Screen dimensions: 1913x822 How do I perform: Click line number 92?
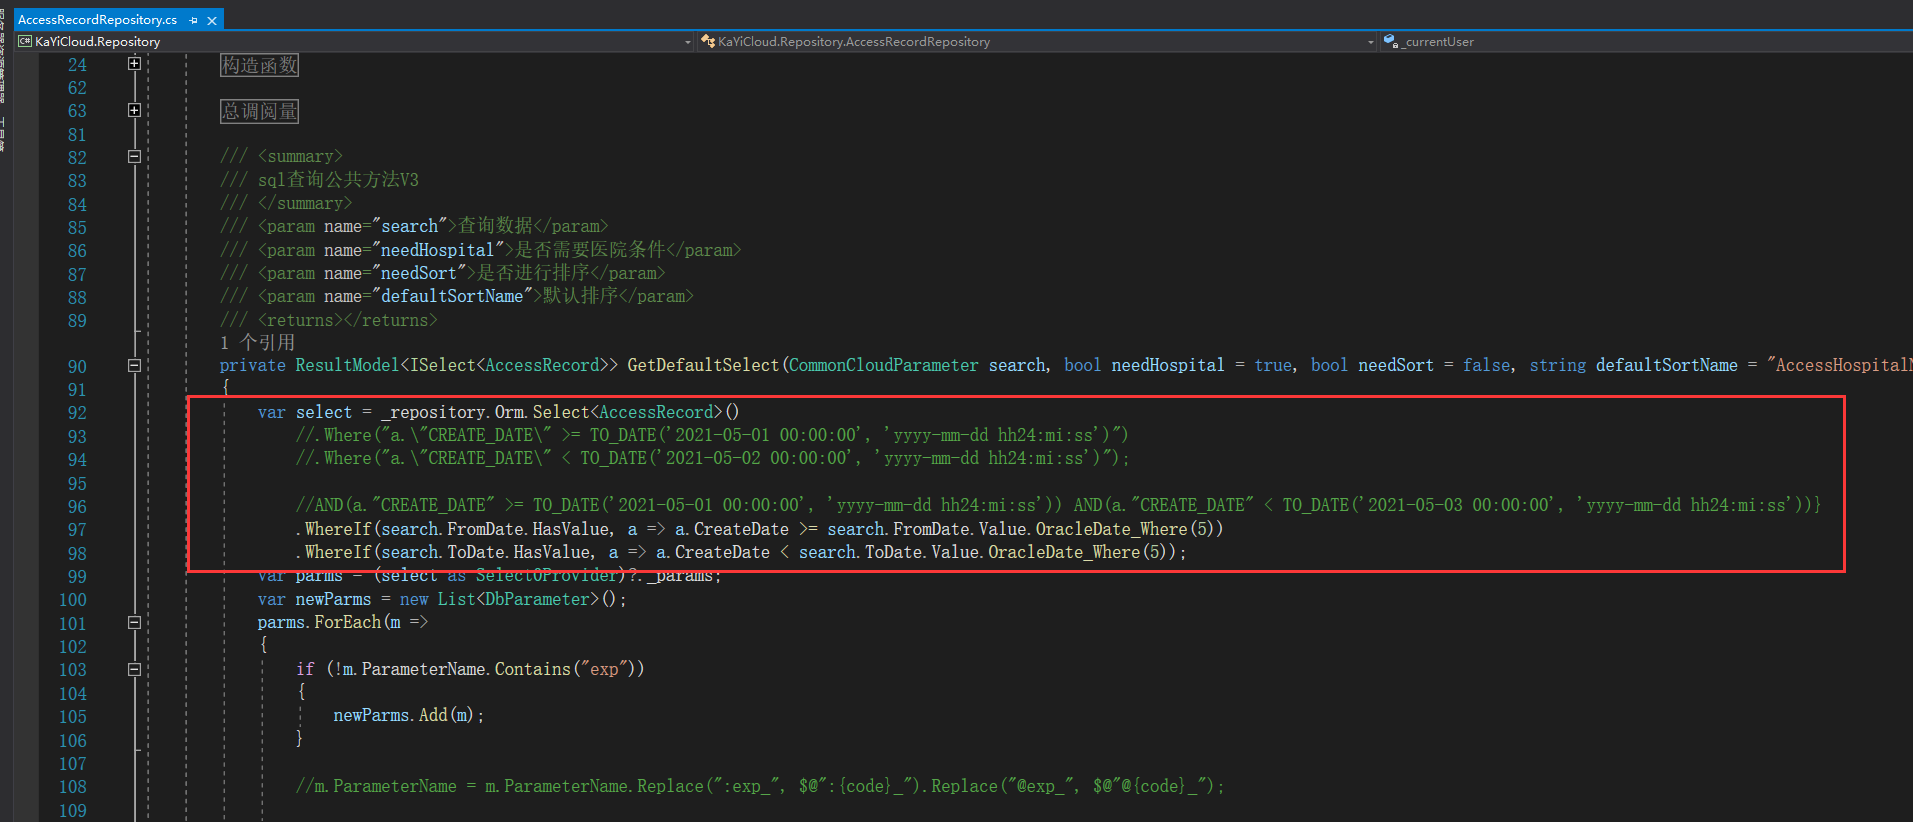(77, 412)
